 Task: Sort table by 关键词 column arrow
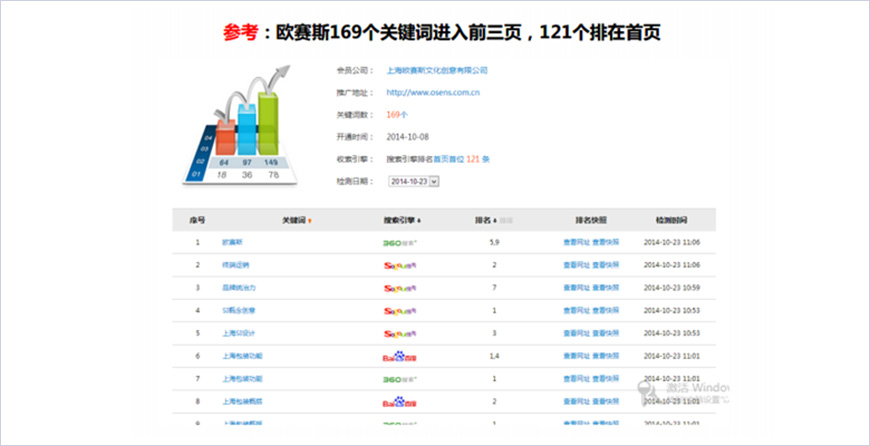(x=310, y=219)
